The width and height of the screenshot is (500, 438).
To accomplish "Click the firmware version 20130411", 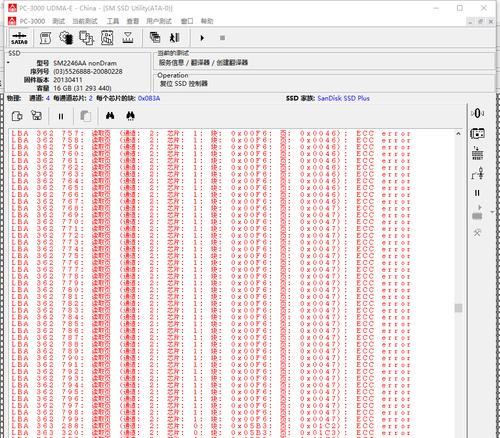I will [x=68, y=80].
